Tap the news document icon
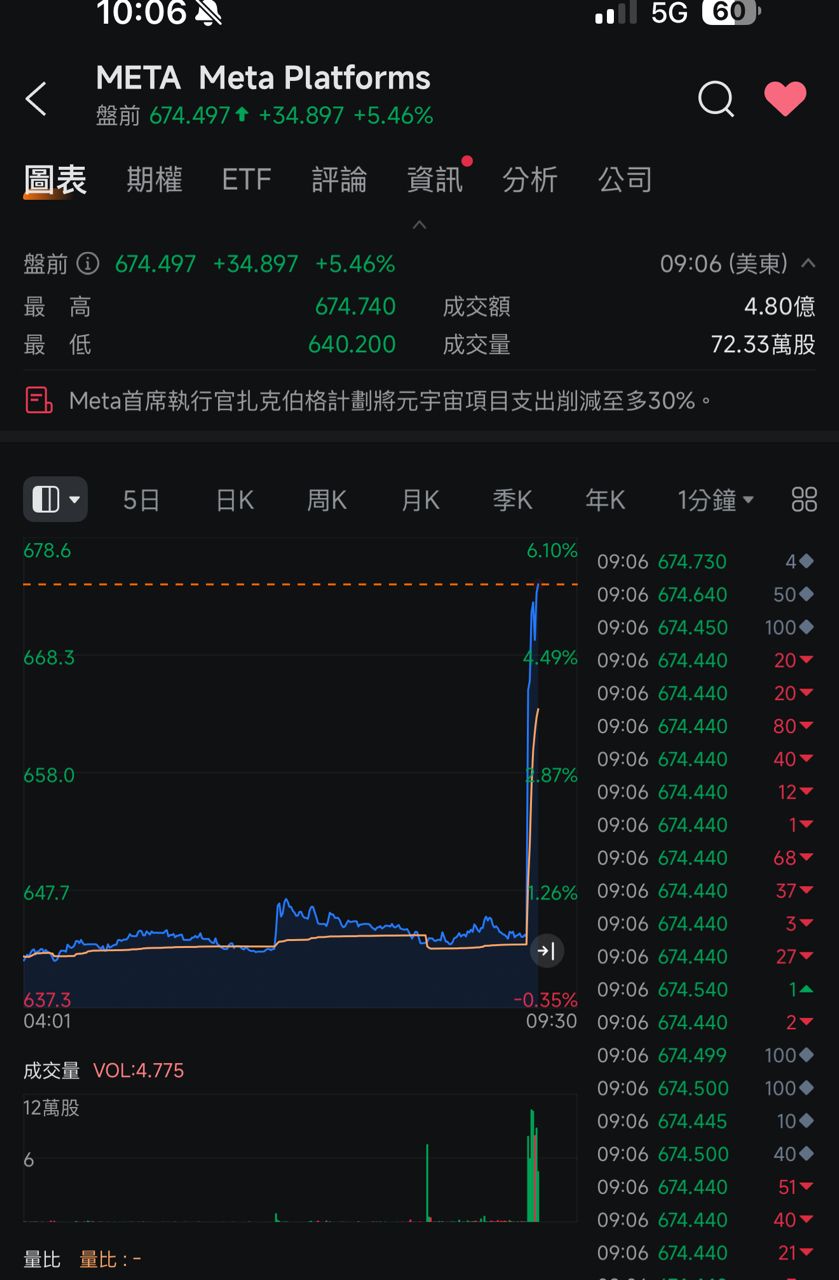This screenshot has width=839, height=1280. pyautogui.click(x=39, y=401)
